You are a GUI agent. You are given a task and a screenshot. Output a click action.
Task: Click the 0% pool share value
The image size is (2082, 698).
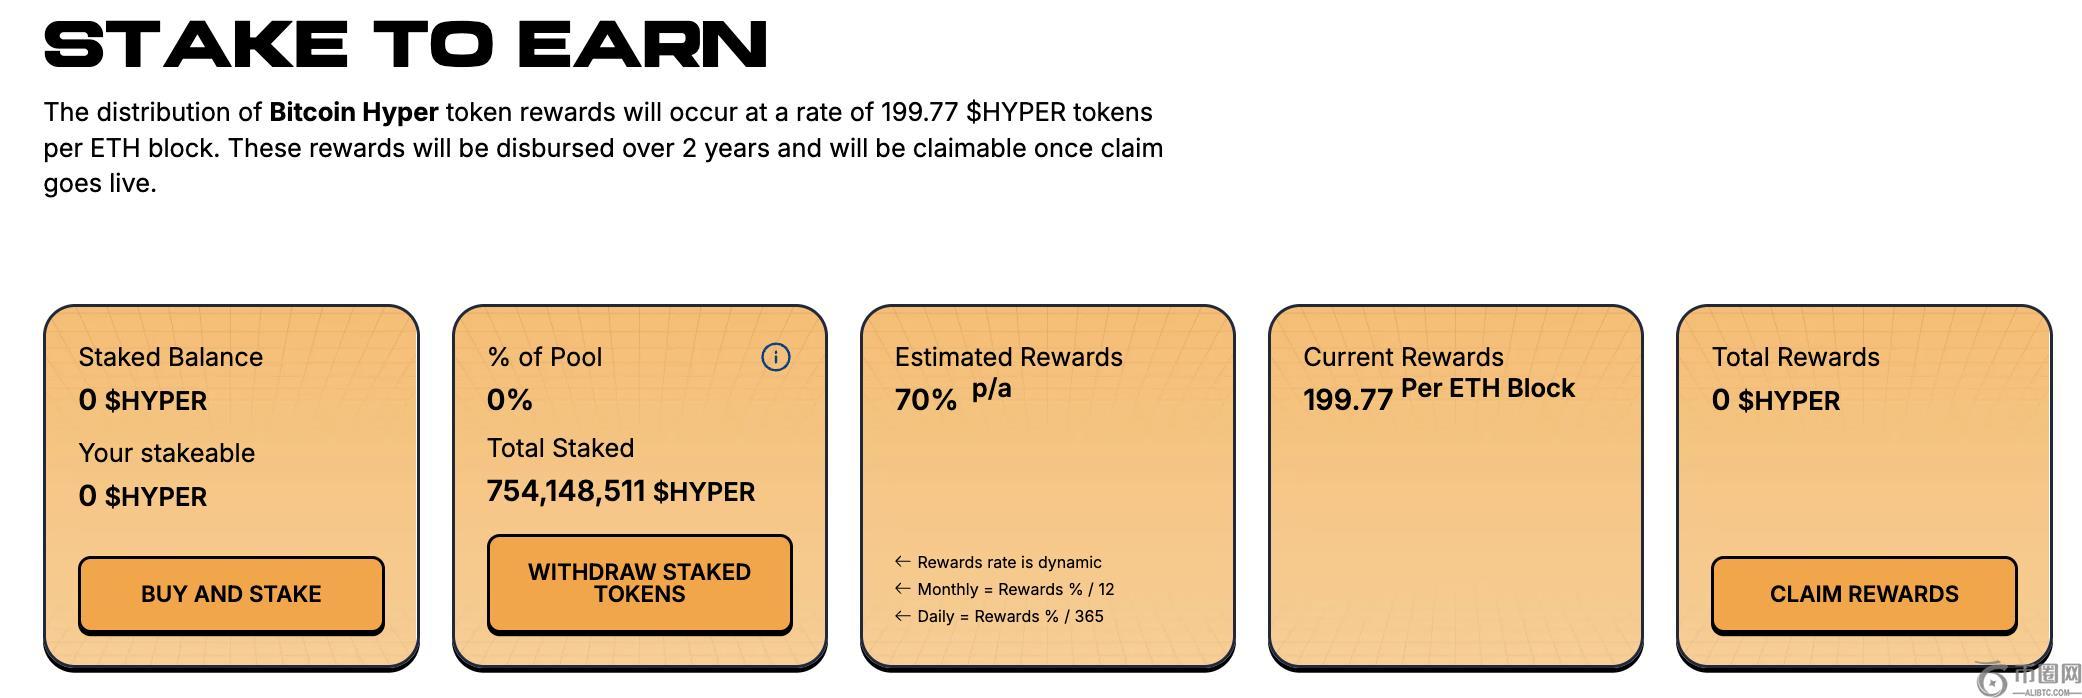point(509,400)
